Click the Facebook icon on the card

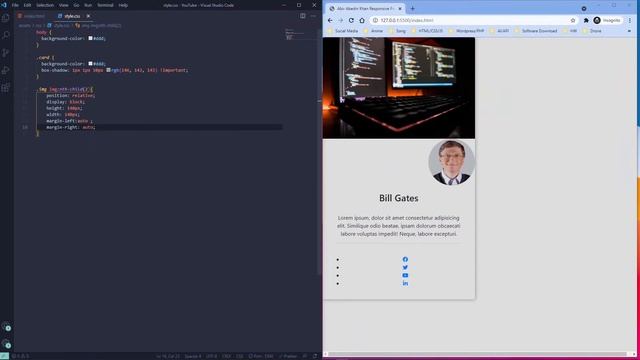pyautogui.click(x=405, y=259)
